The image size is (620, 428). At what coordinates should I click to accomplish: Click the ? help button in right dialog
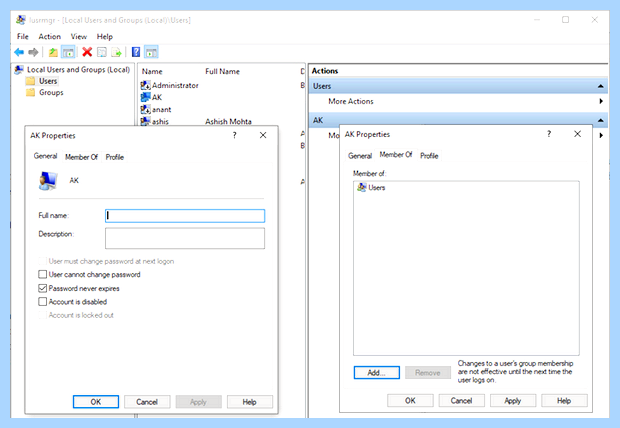pyautogui.click(x=549, y=134)
